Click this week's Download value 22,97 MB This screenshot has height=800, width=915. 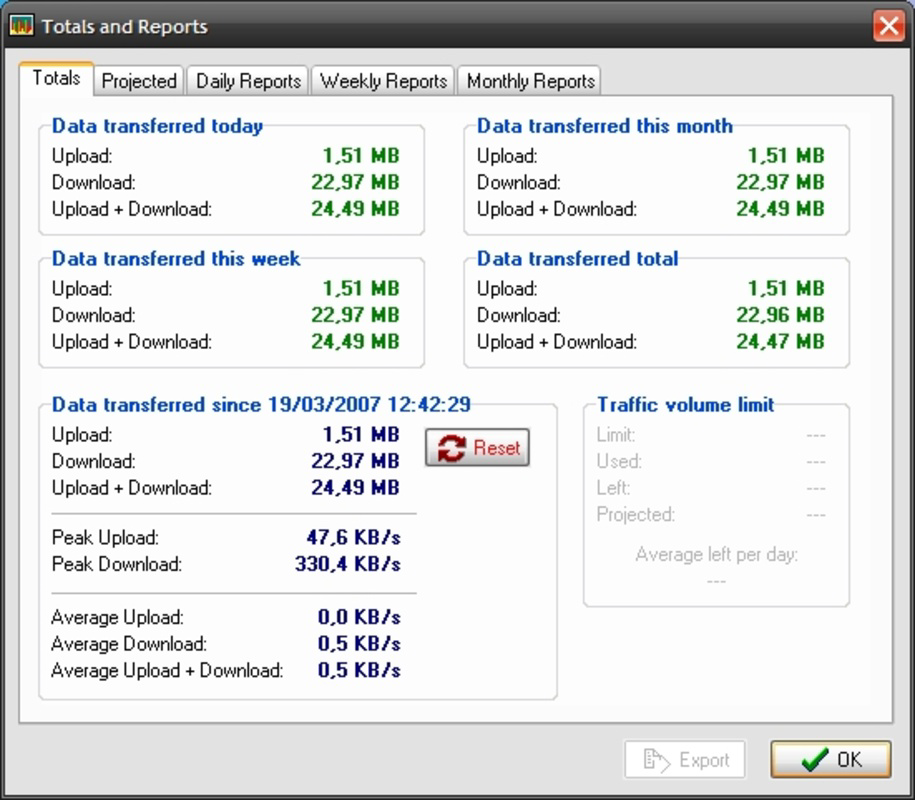[x=355, y=315]
